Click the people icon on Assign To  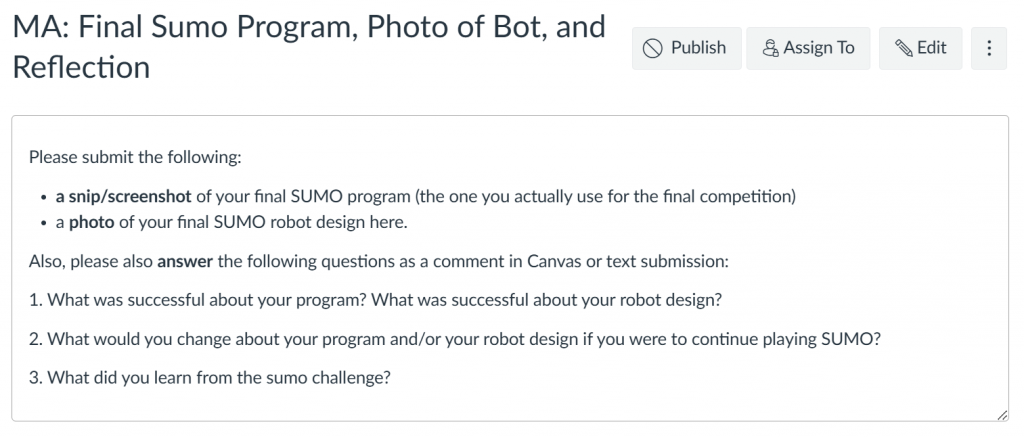click(771, 48)
